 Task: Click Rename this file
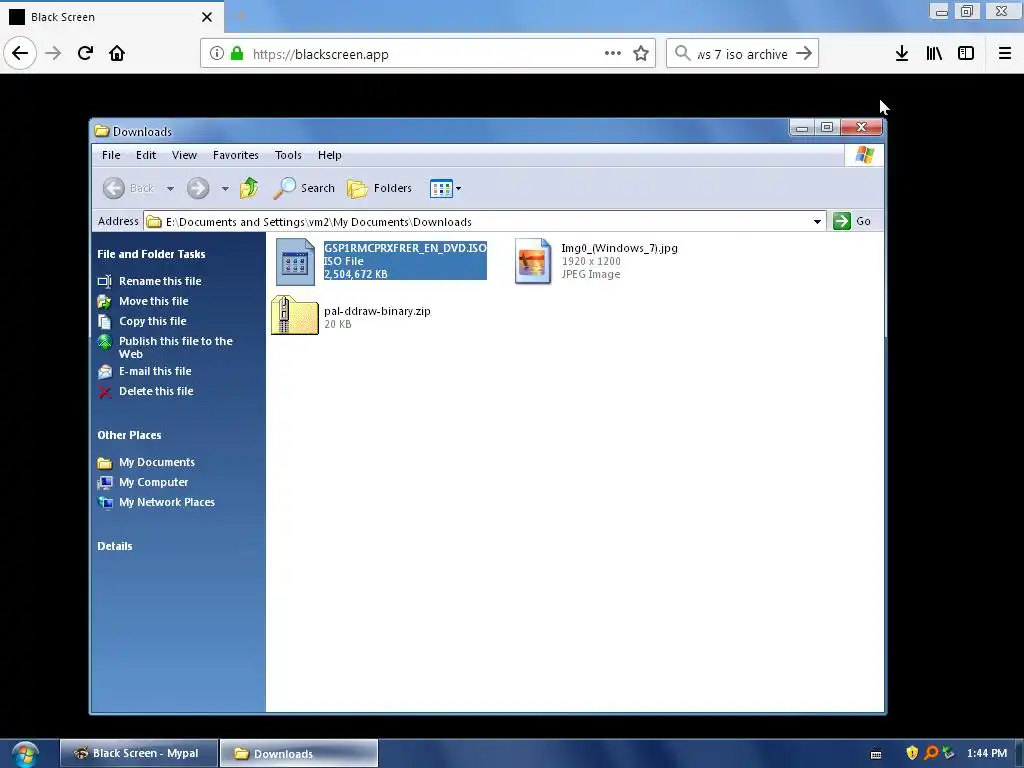pyautogui.click(x=160, y=281)
